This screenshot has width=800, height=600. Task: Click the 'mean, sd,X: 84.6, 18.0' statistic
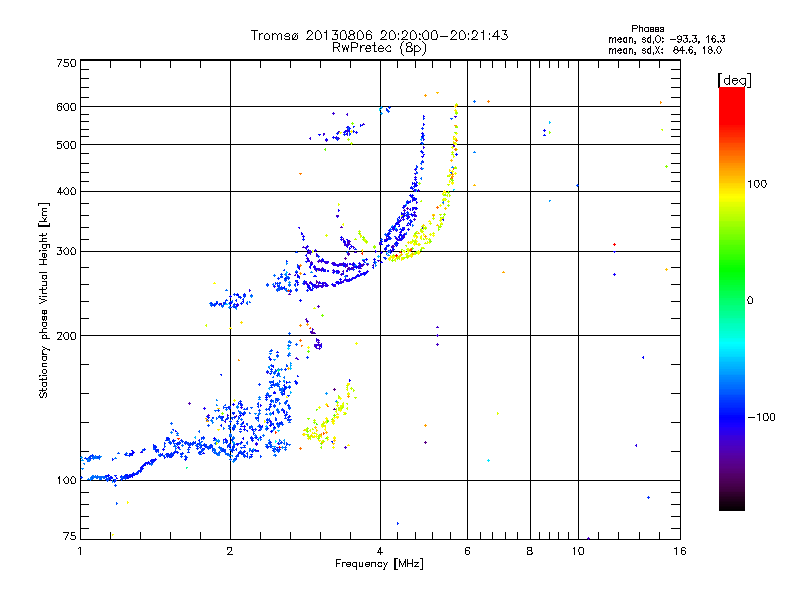click(x=665, y=50)
